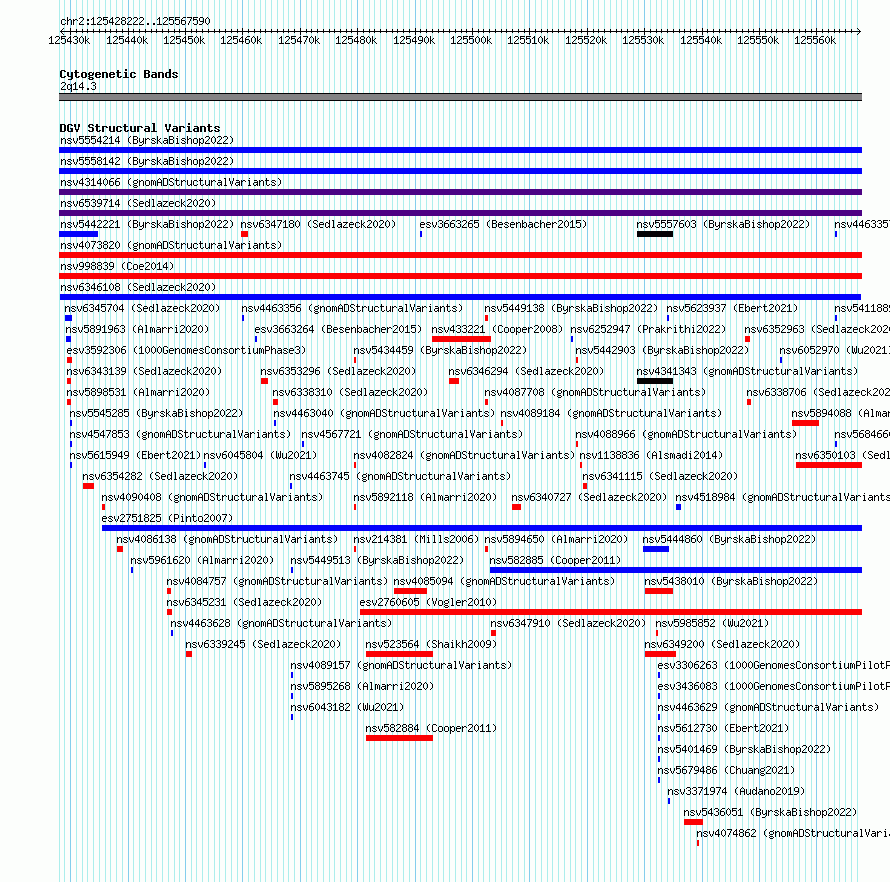The image size is (890, 882).
Task: Select the red bar below nsv4085094
Action: click(410, 591)
